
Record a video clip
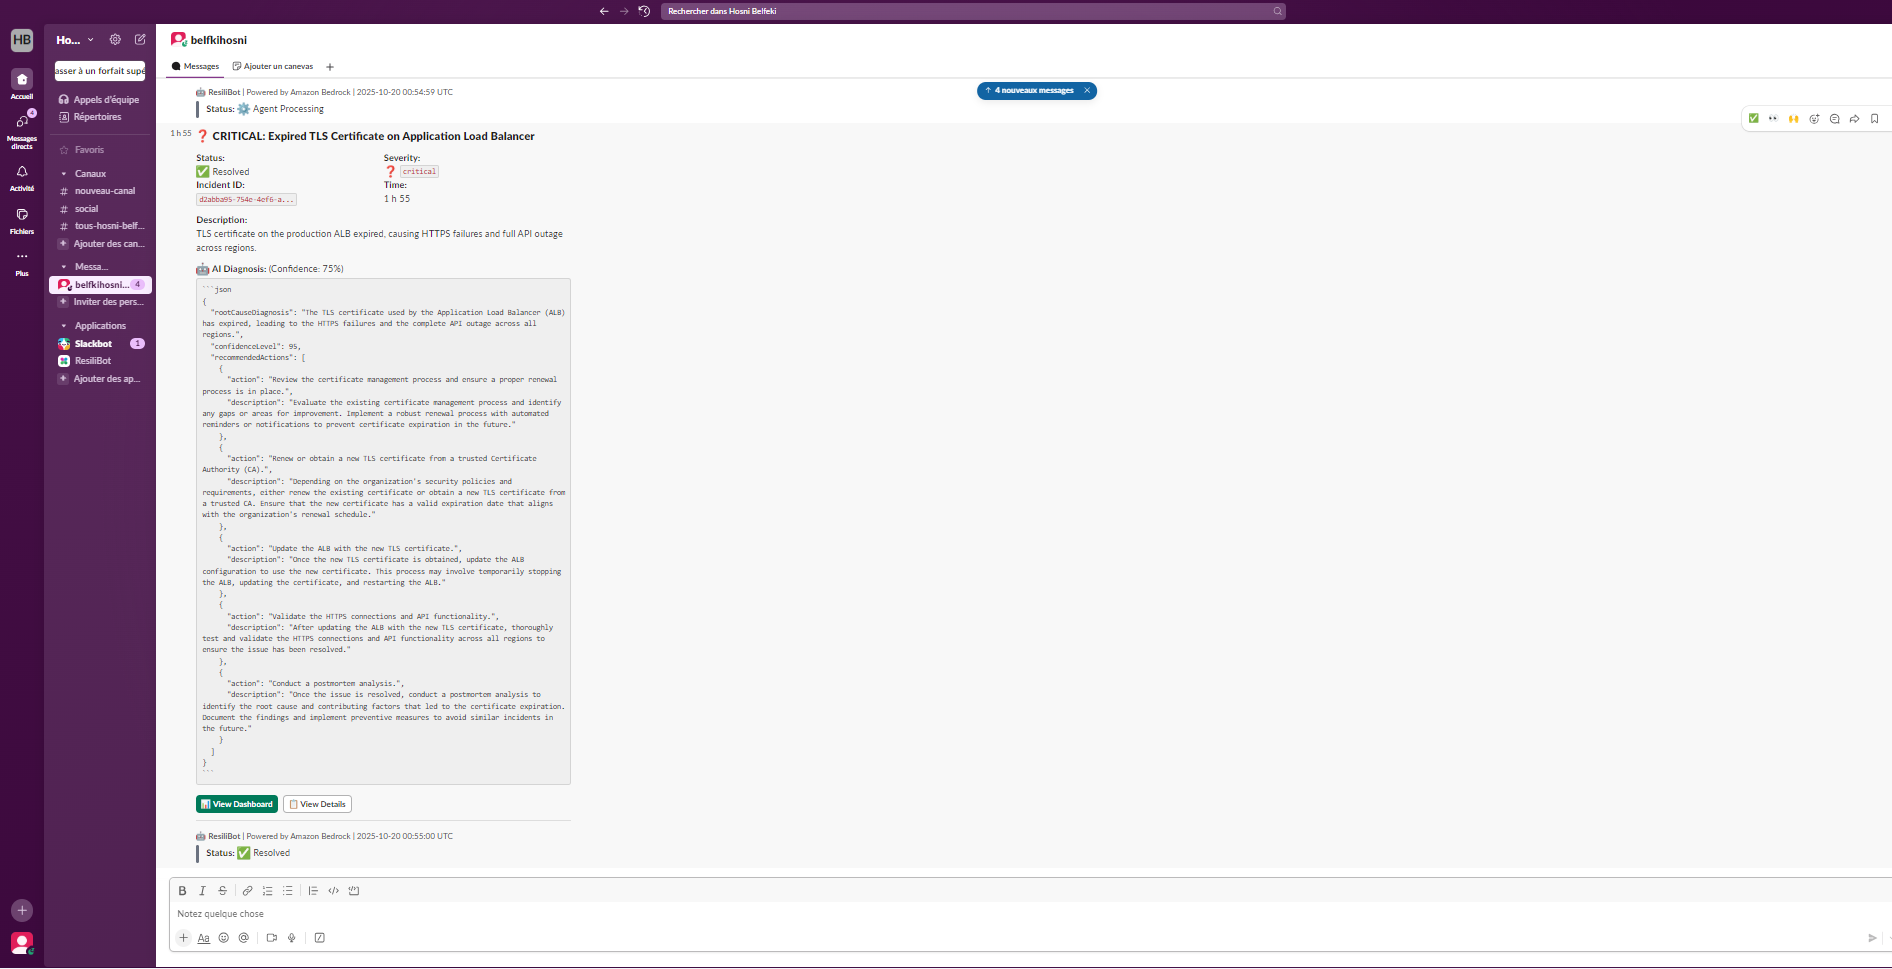tap(271, 938)
